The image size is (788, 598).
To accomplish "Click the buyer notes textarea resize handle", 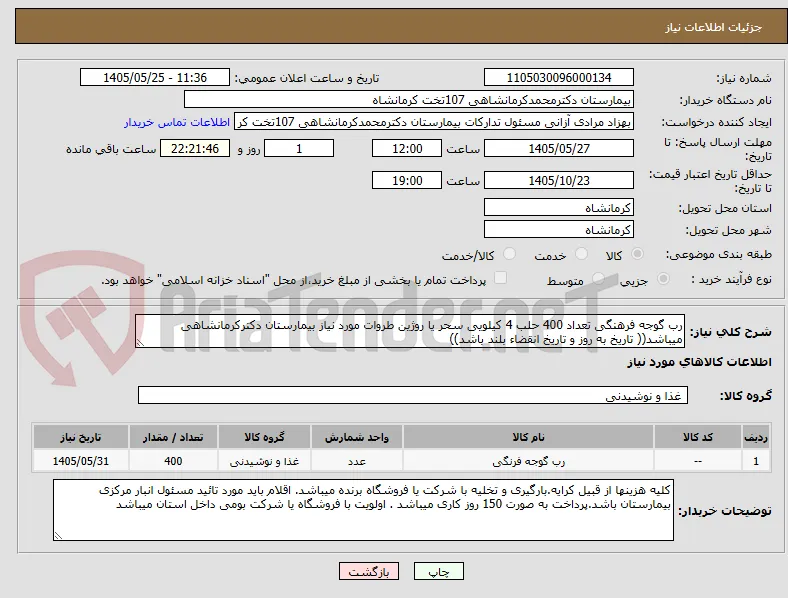I will coord(58,536).
